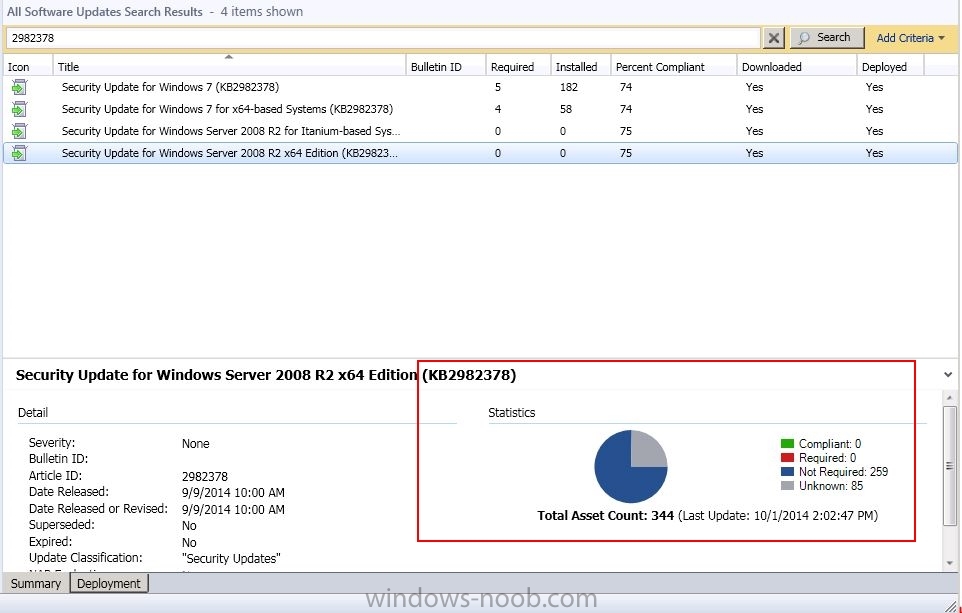Click the blue Not Required legend swatch
The width and height of the screenshot is (962, 613).
tap(787, 472)
